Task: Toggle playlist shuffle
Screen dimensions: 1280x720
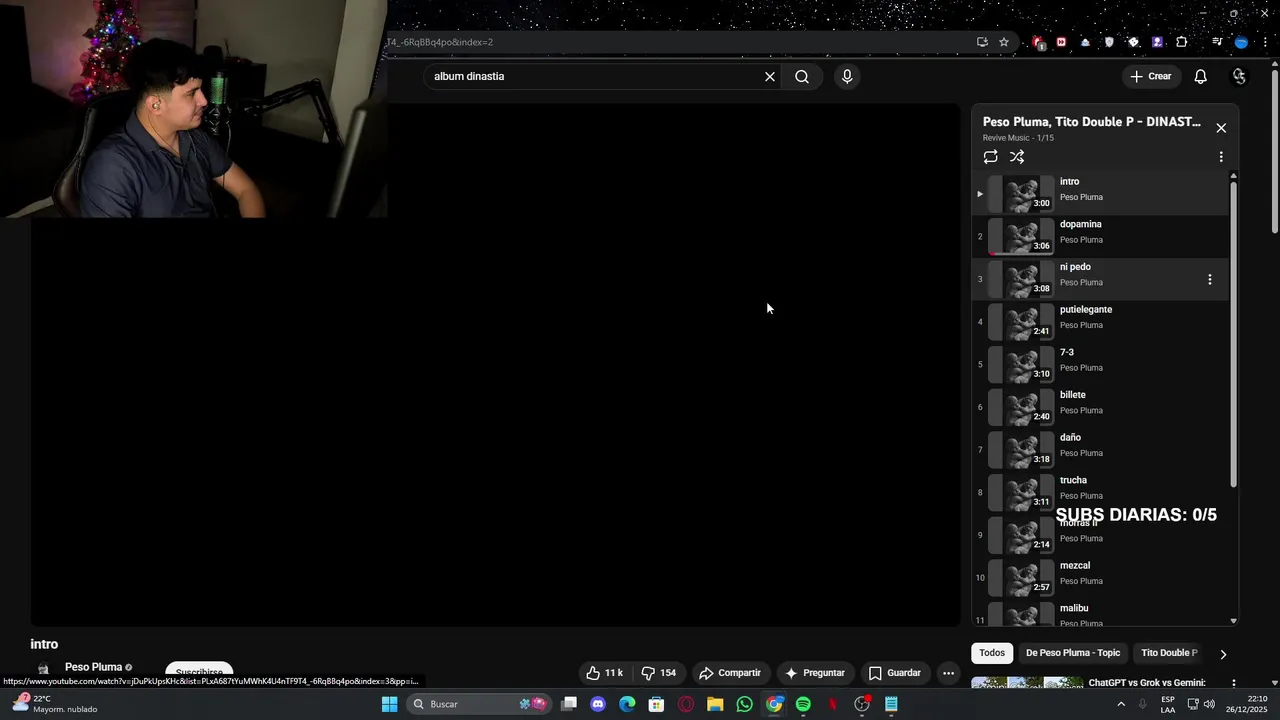Action: click(1017, 157)
